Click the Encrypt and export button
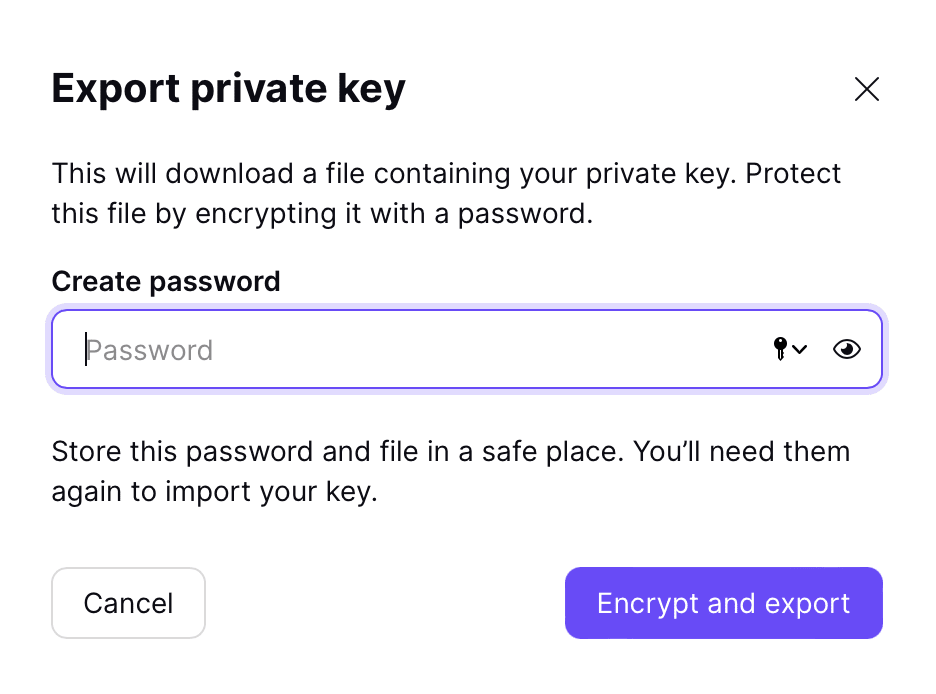The image size is (936, 694). pyautogui.click(x=723, y=603)
